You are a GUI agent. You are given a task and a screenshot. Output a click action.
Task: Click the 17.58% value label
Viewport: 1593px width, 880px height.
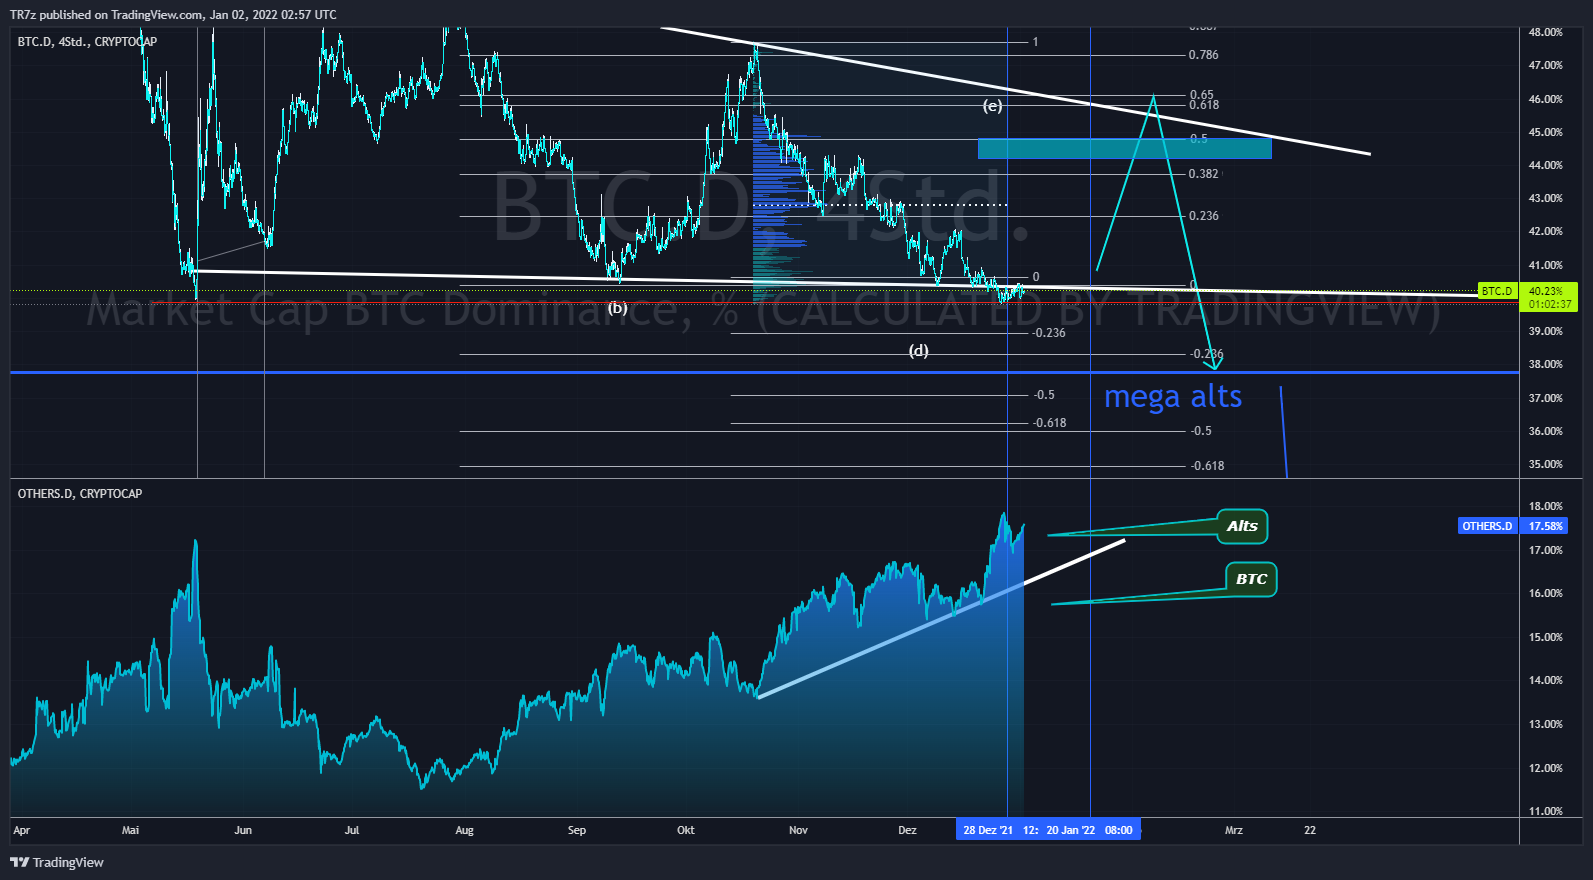coord(1545,526)
